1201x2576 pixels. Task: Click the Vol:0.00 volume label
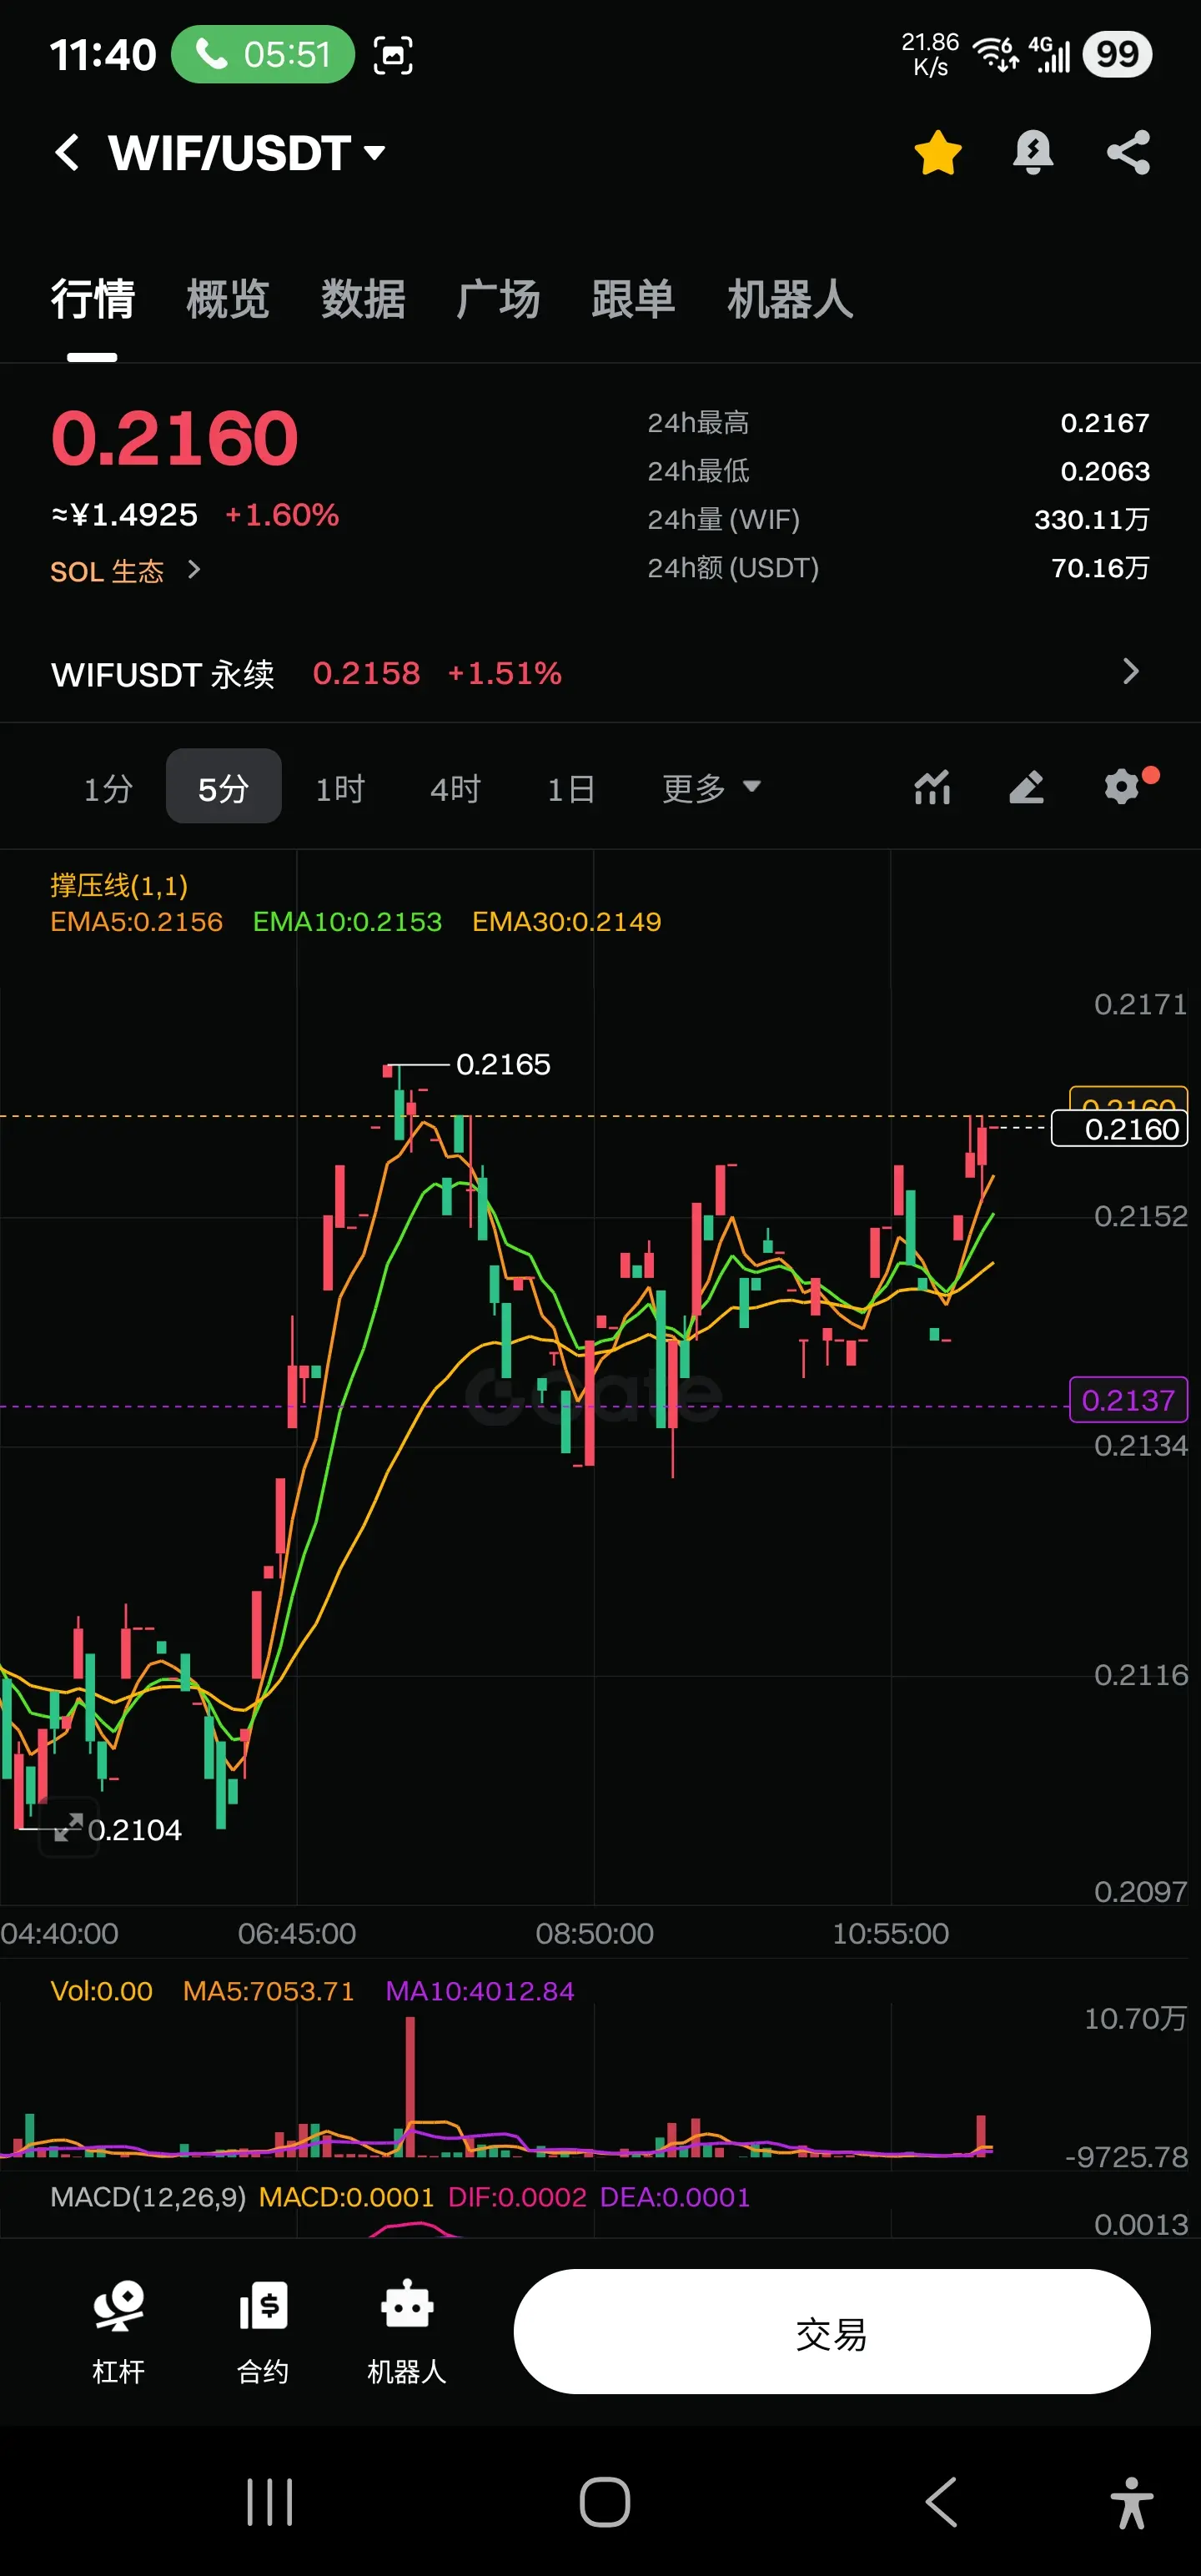(x=102, y=1990)
